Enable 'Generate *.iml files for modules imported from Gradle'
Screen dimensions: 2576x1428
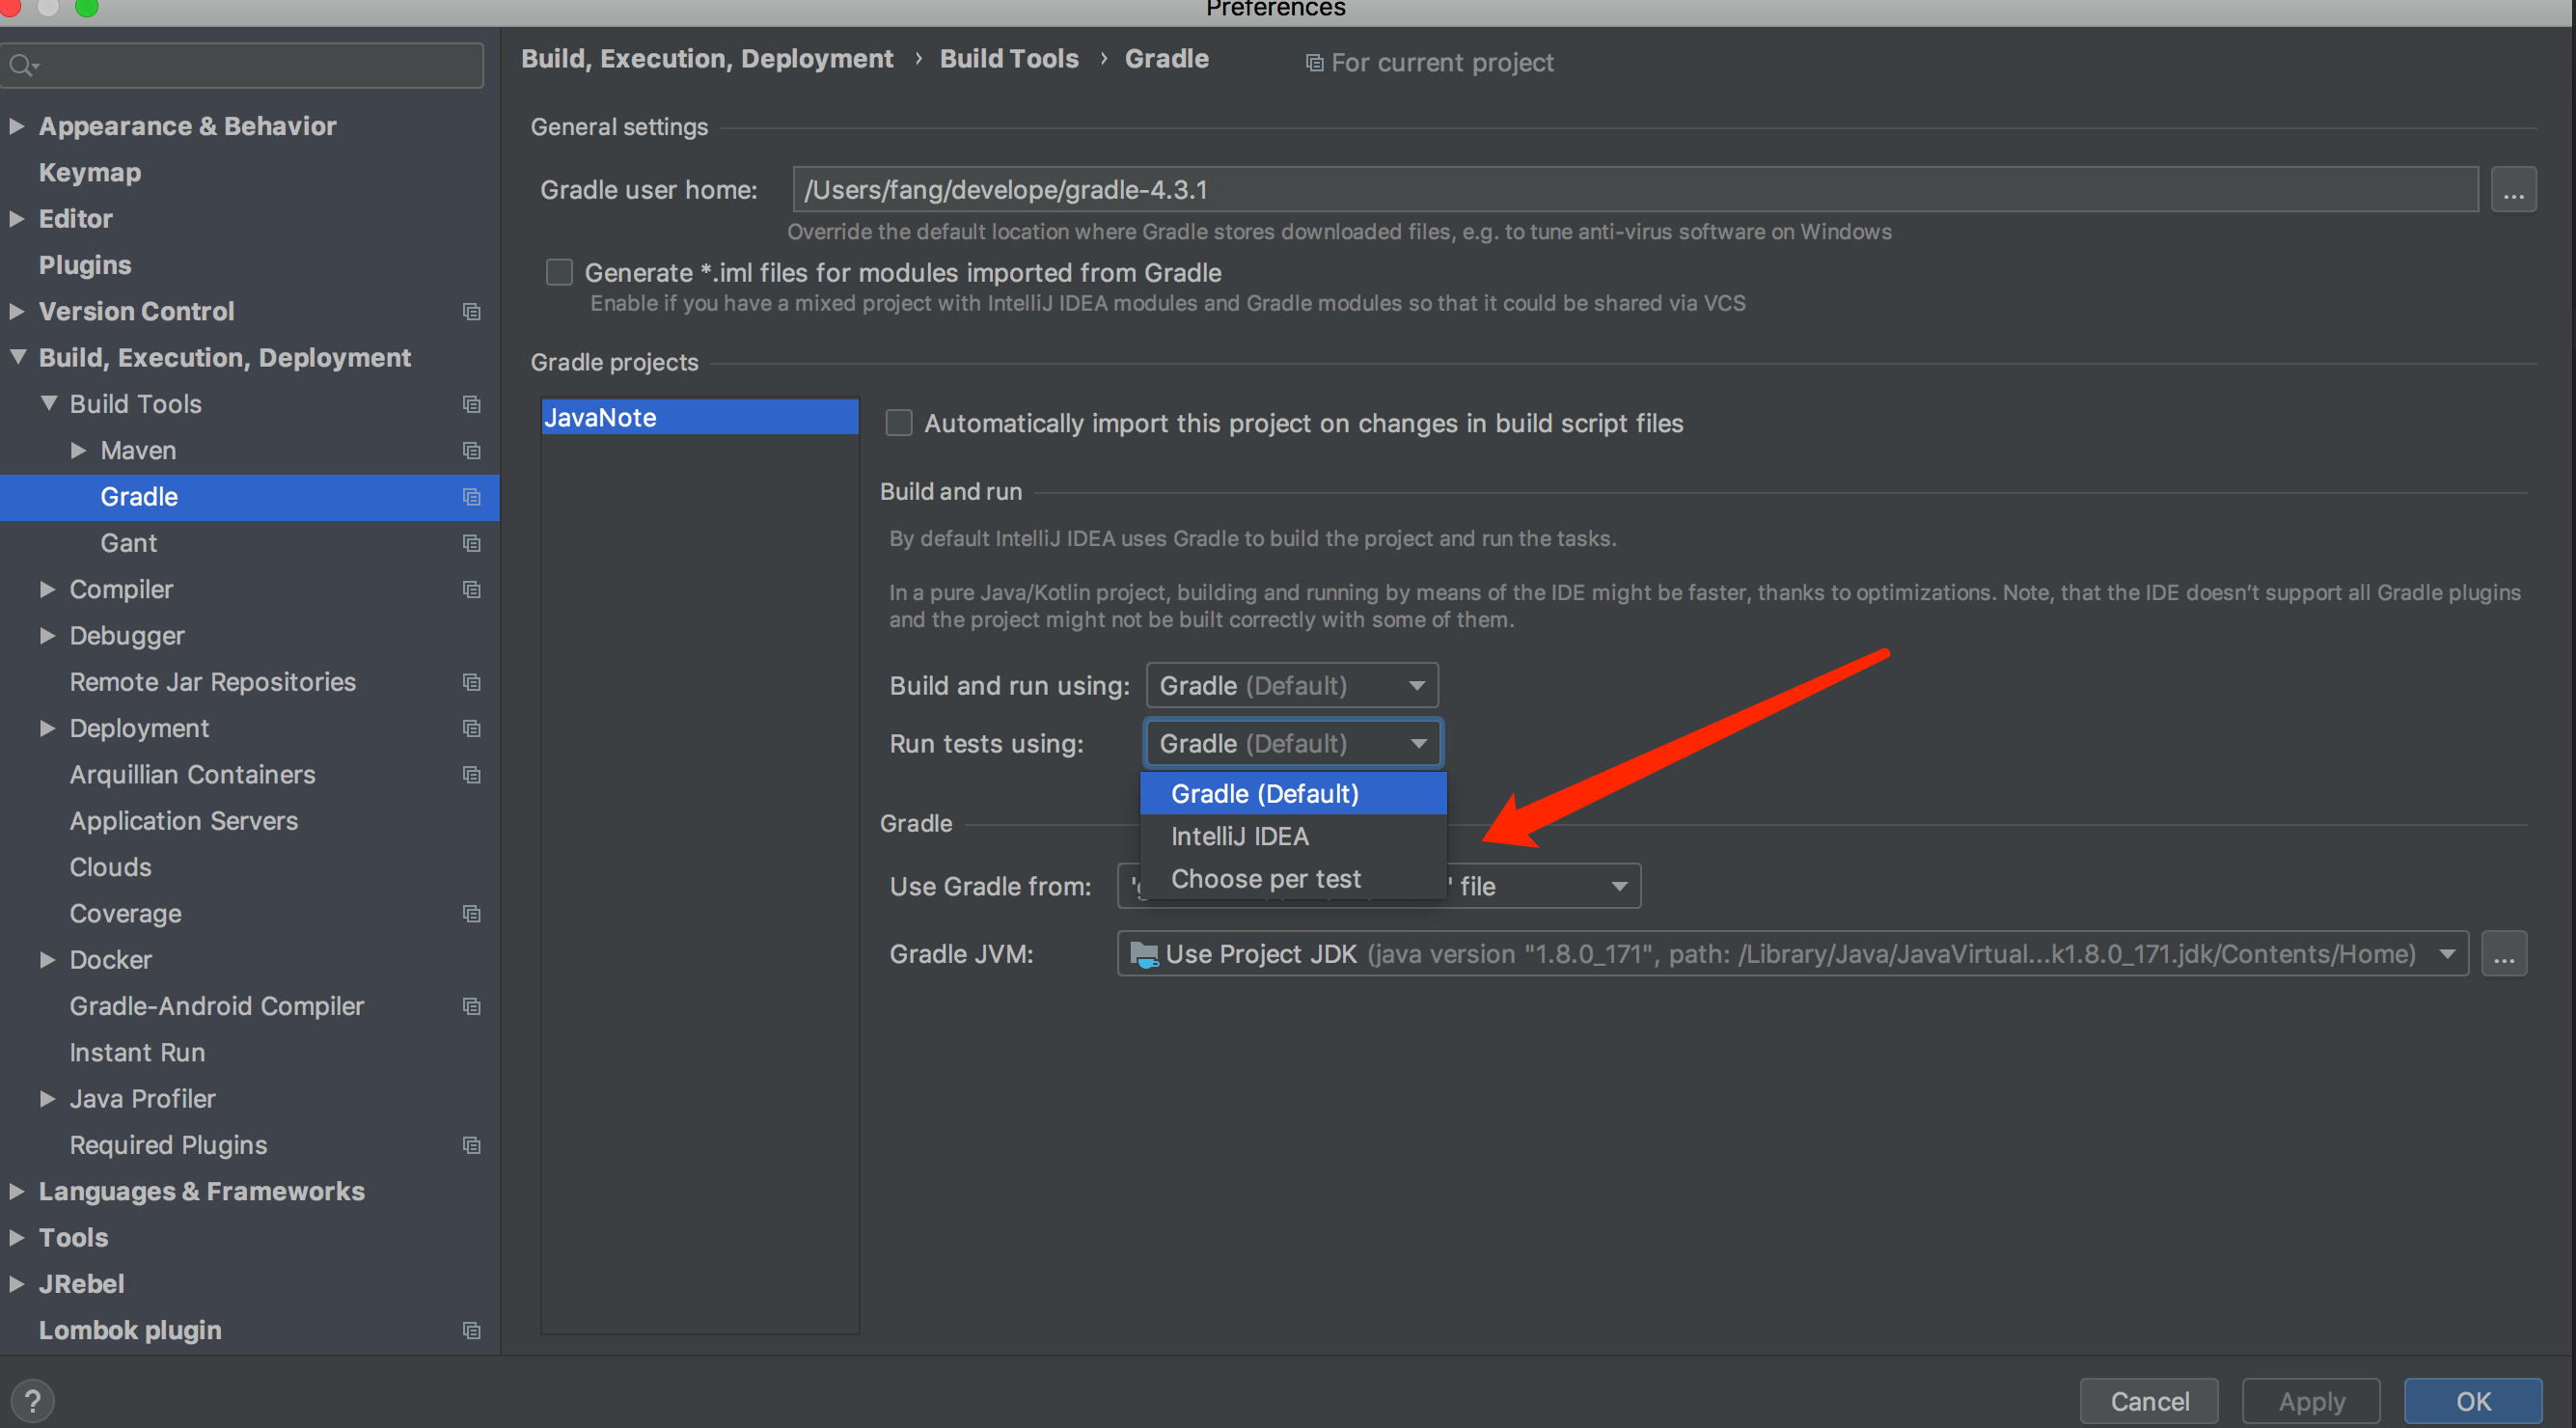point(559,271)
